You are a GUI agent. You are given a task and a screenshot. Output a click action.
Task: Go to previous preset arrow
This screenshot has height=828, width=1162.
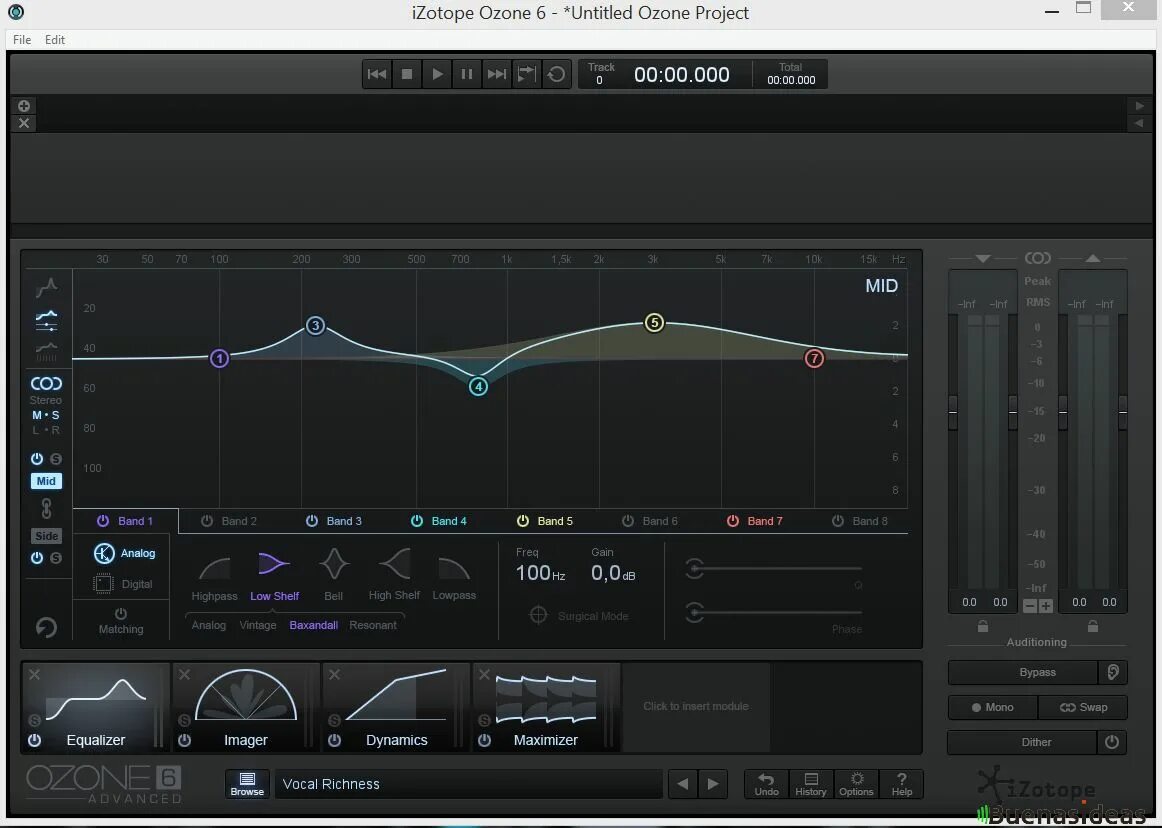click(x=683, y=784)
